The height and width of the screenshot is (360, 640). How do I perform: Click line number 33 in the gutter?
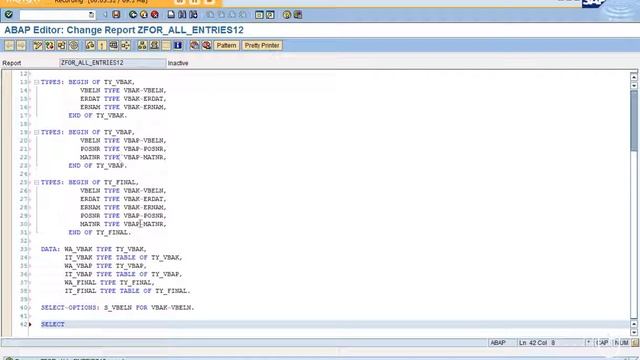click(23, 249)
